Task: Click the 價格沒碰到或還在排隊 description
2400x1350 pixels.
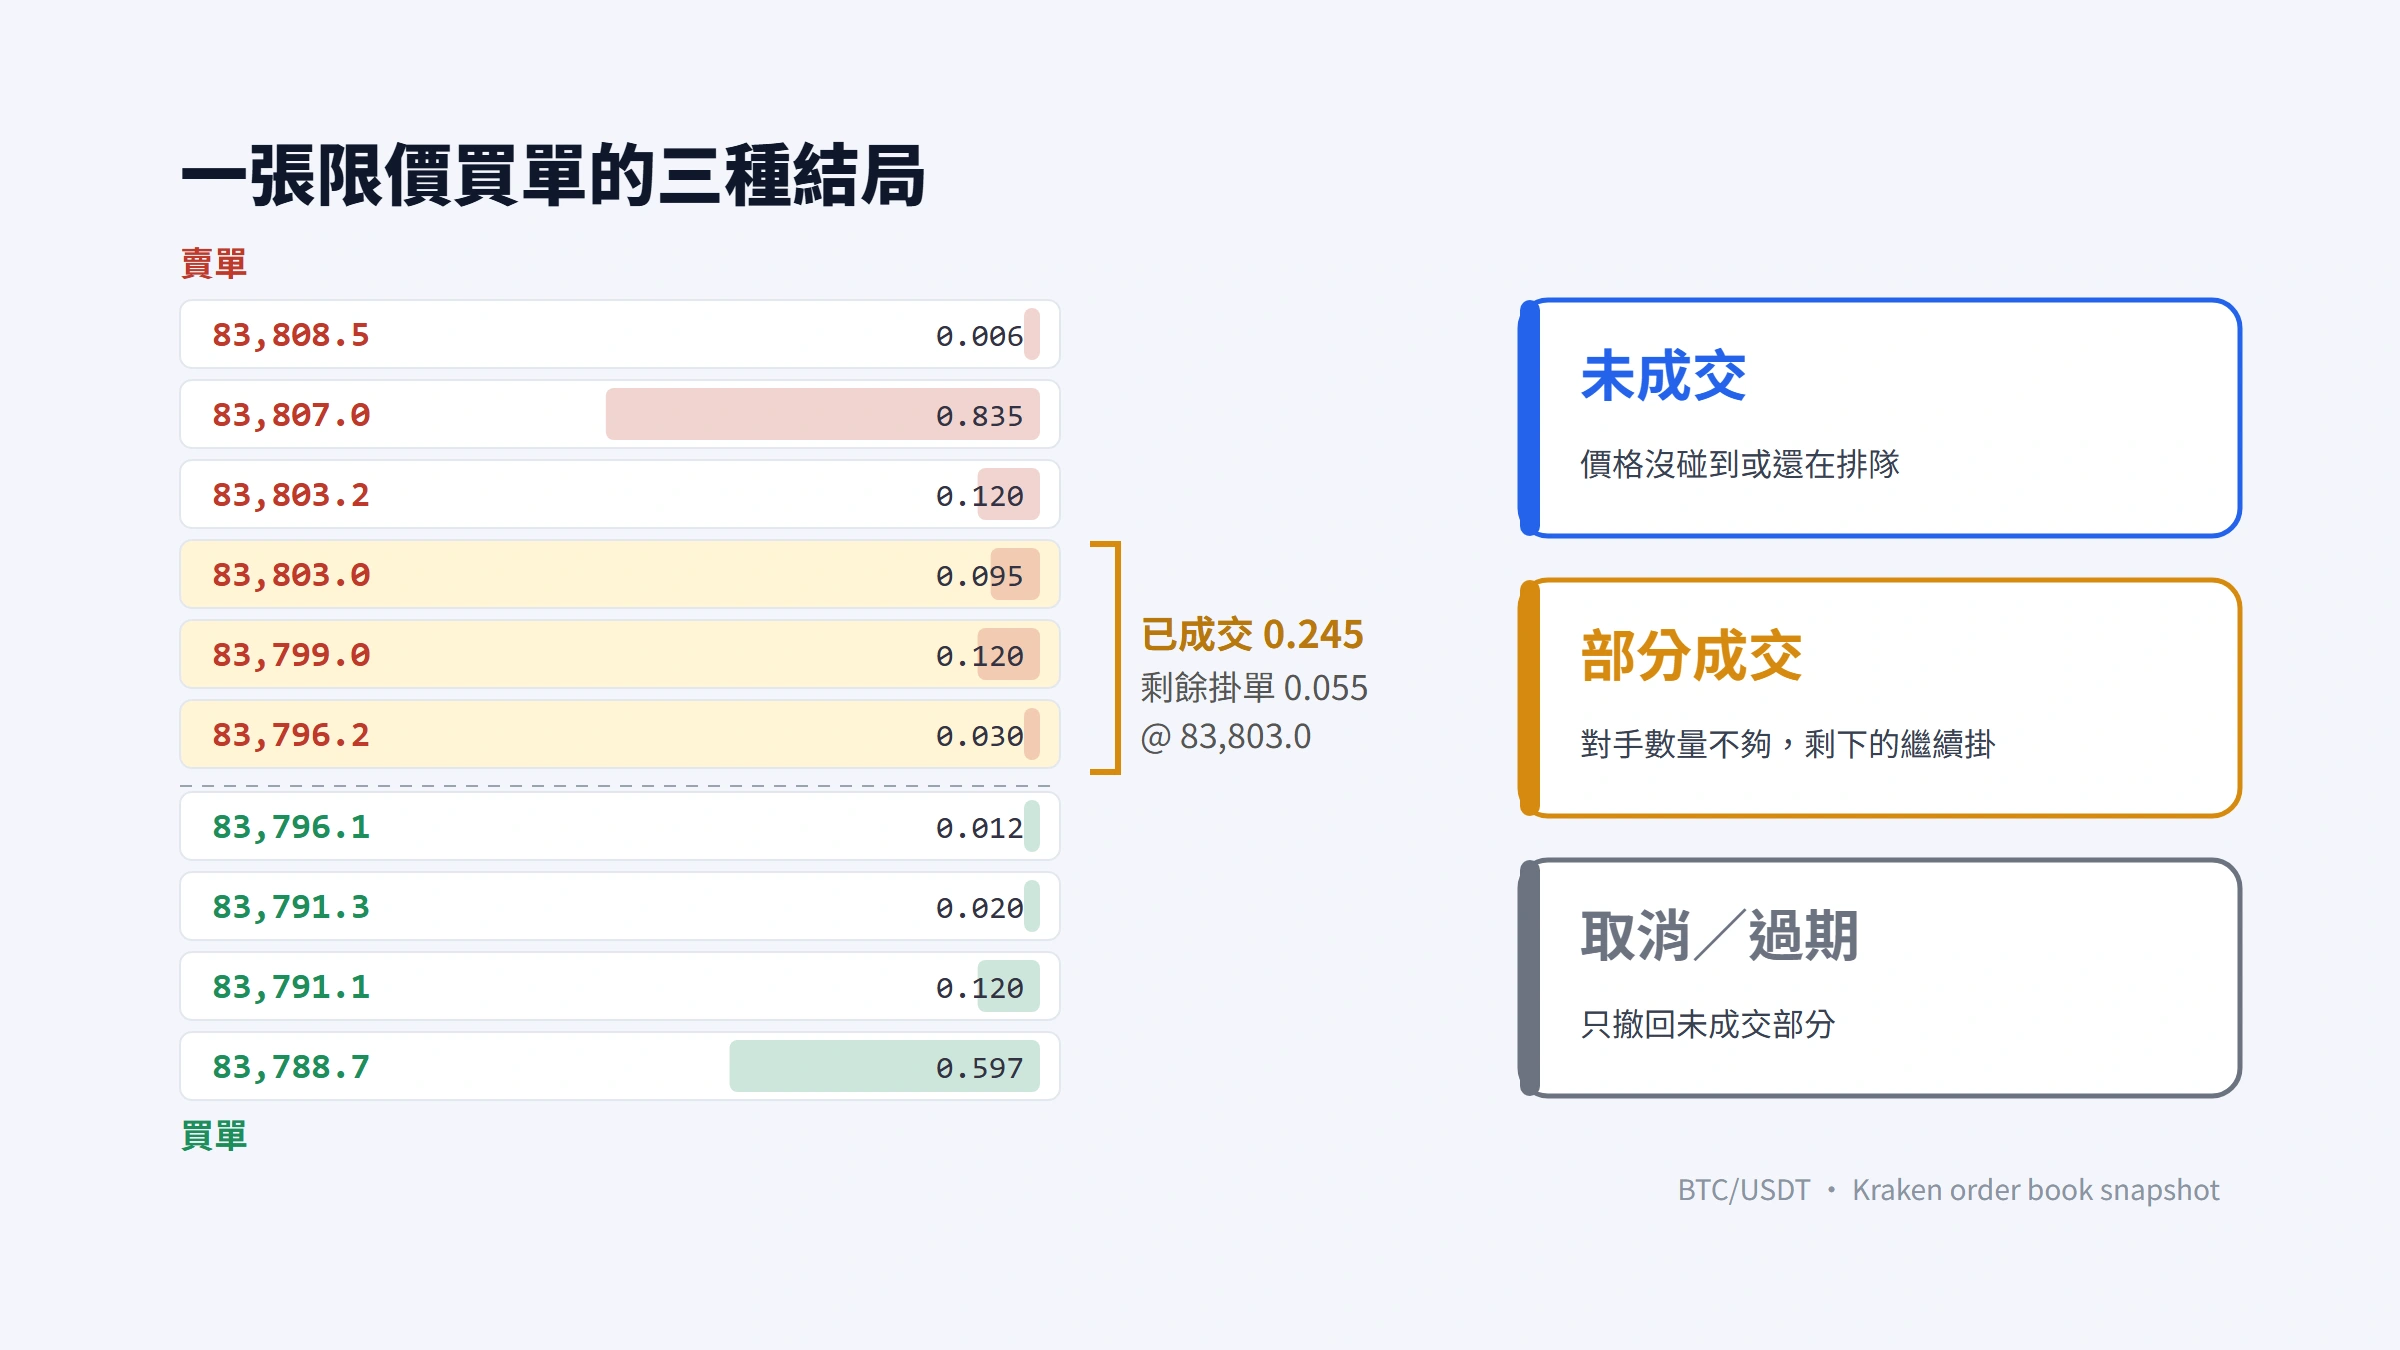Action: [x=1740, y=464]
